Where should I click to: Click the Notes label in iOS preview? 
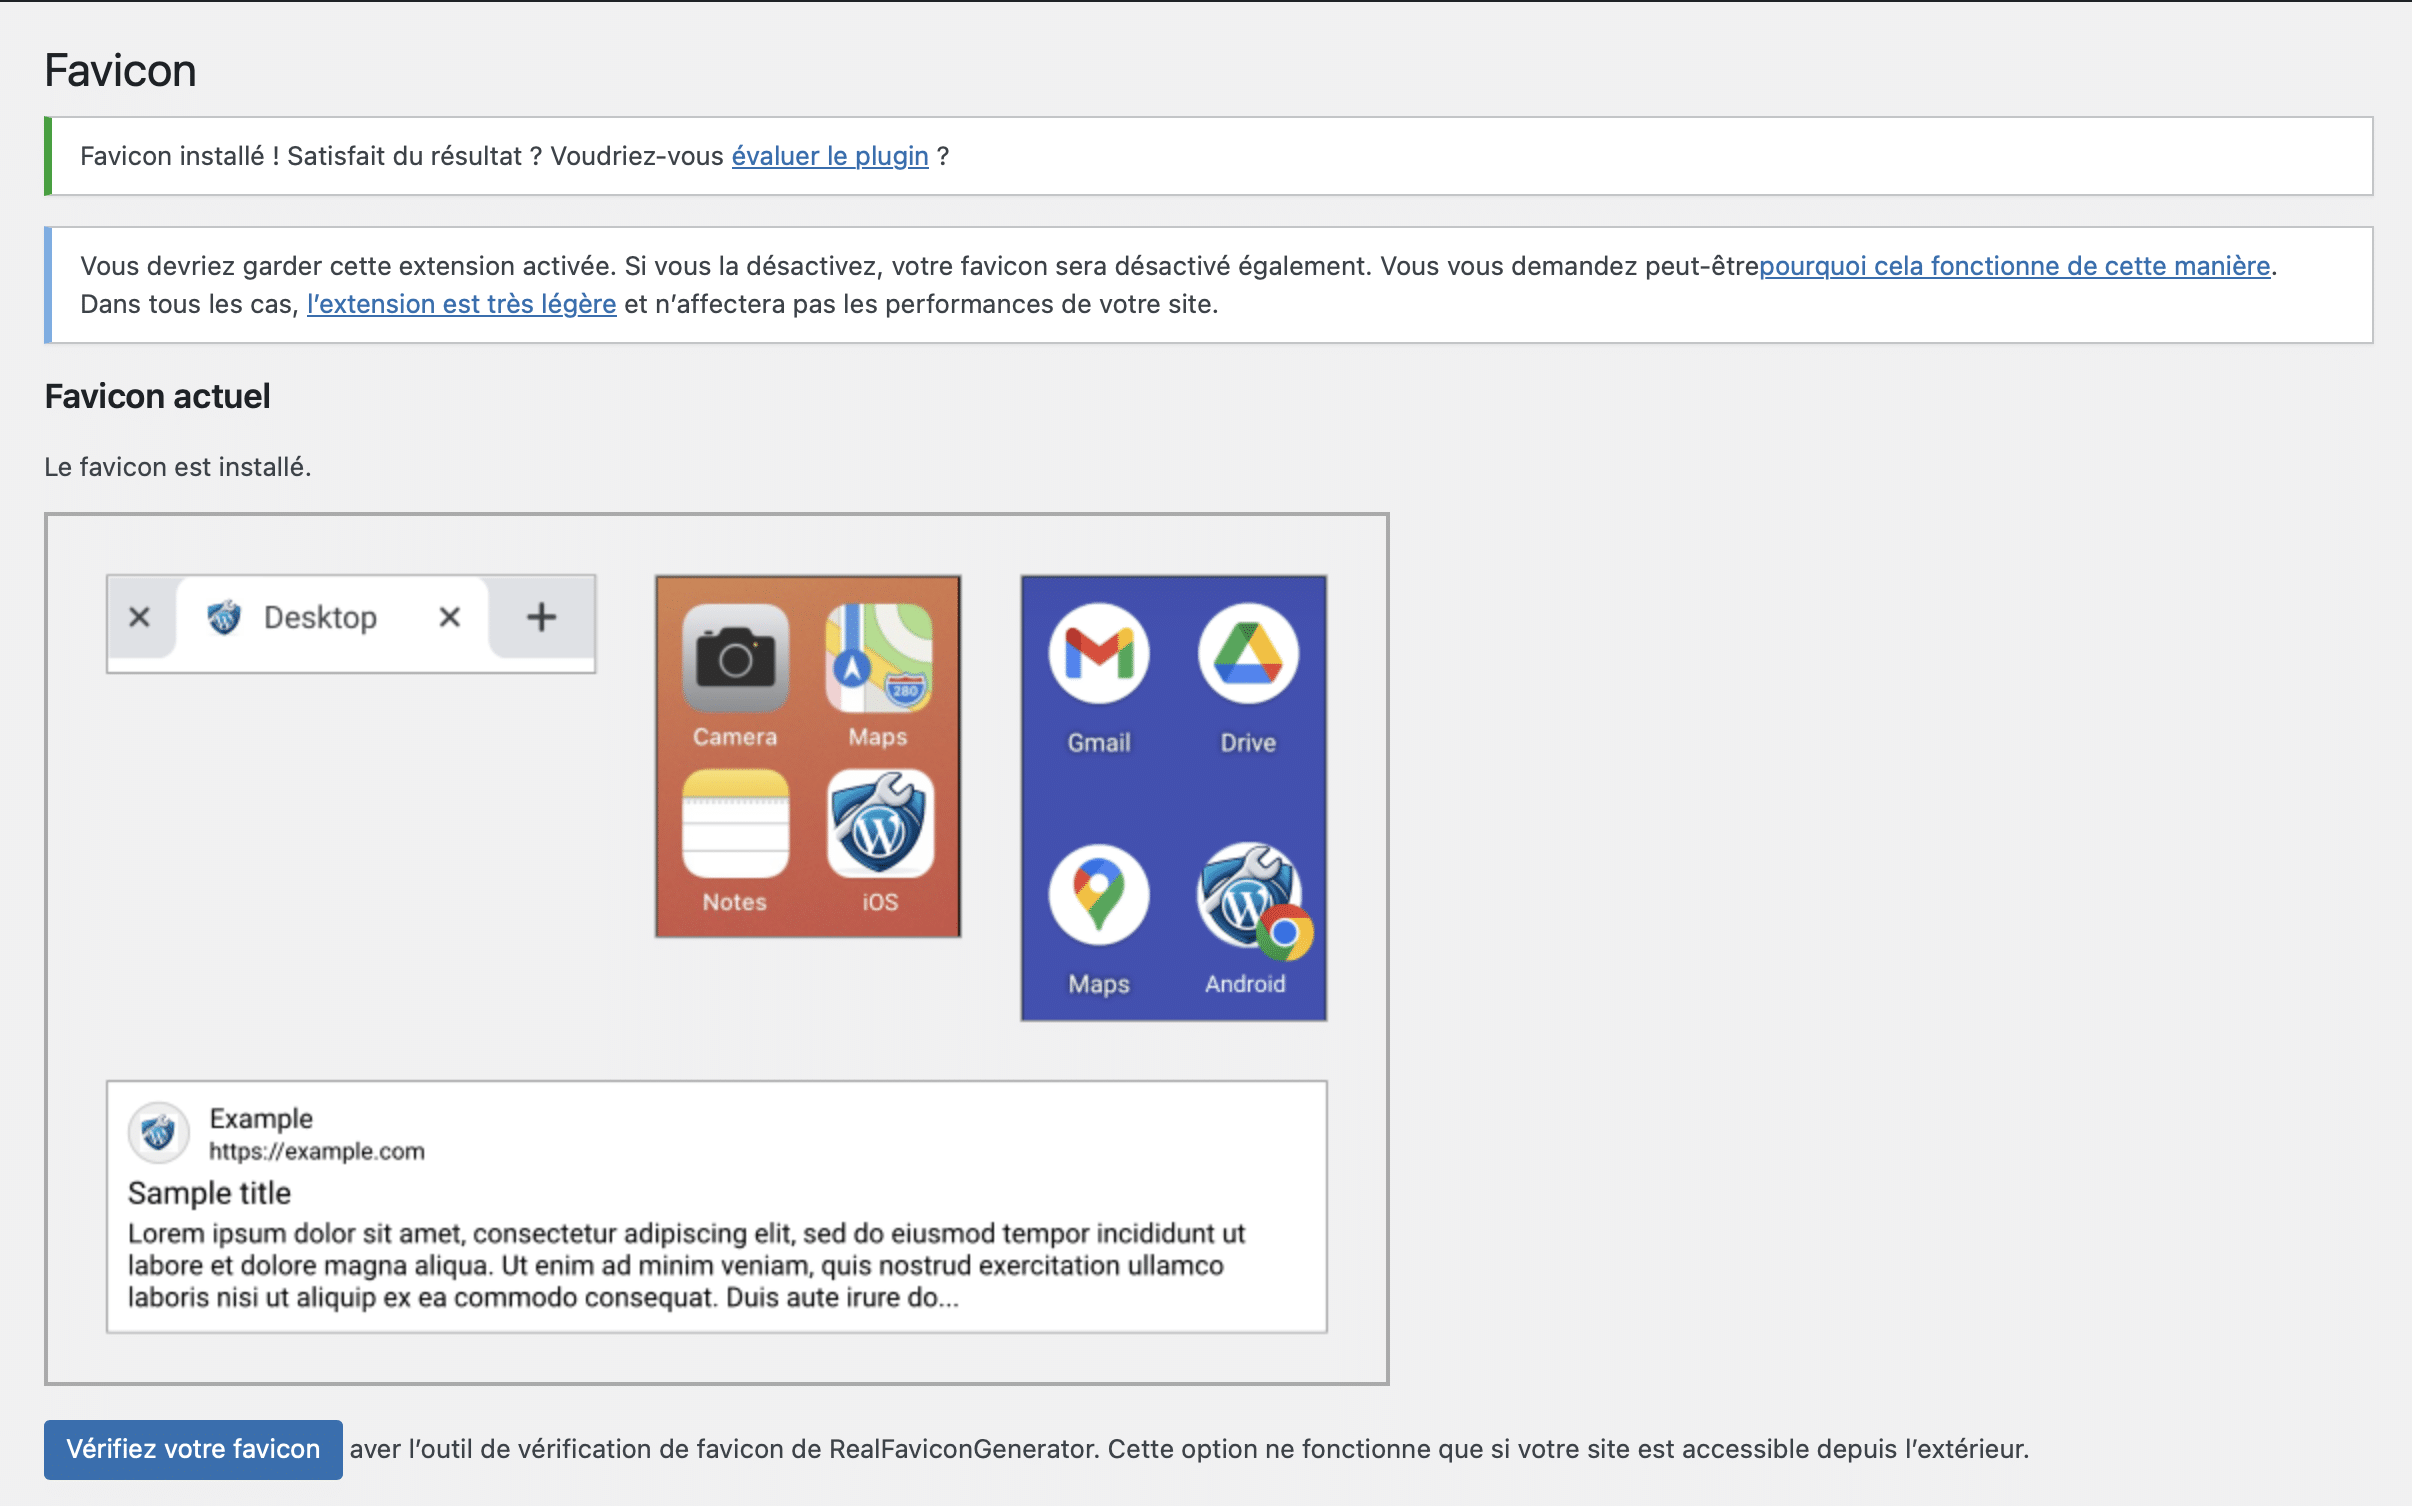coord(735,902)
